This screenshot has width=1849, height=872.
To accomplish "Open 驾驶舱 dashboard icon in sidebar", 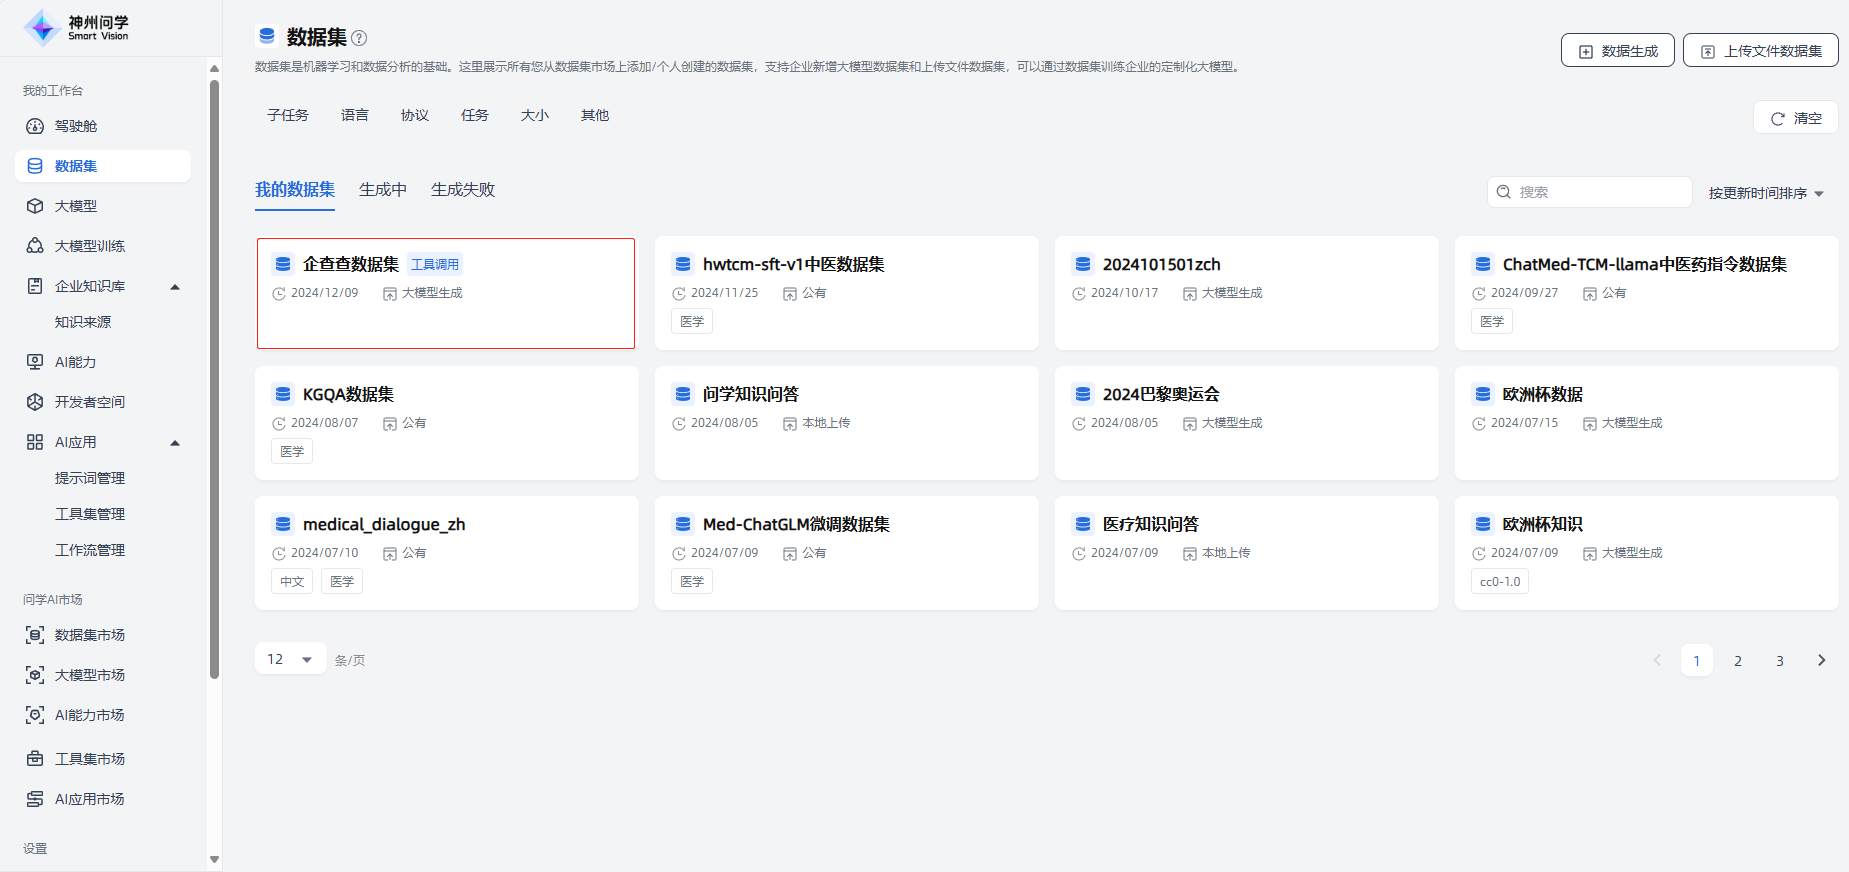I will coord(35,126).
